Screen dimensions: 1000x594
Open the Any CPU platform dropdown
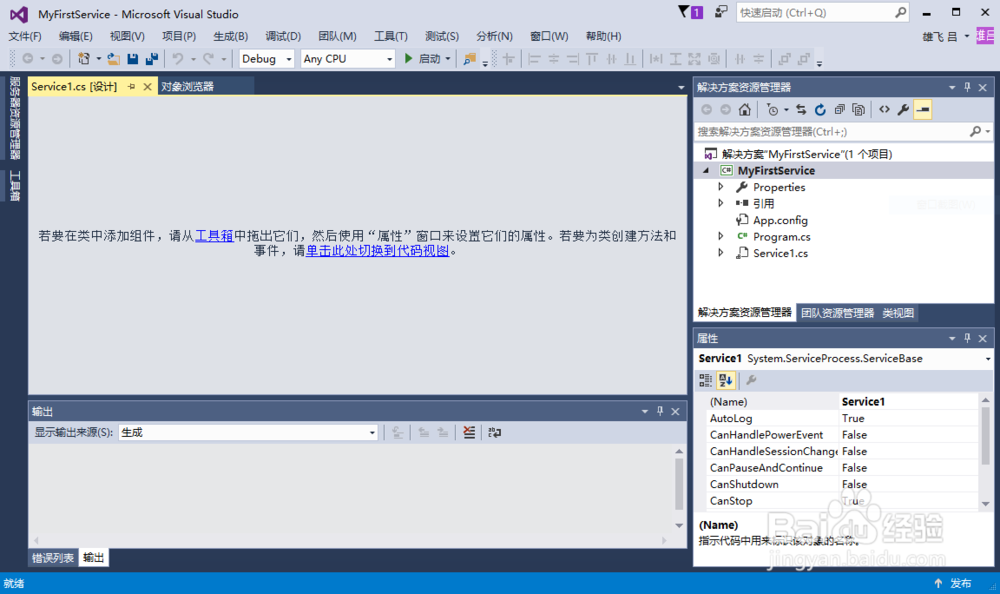388,58
